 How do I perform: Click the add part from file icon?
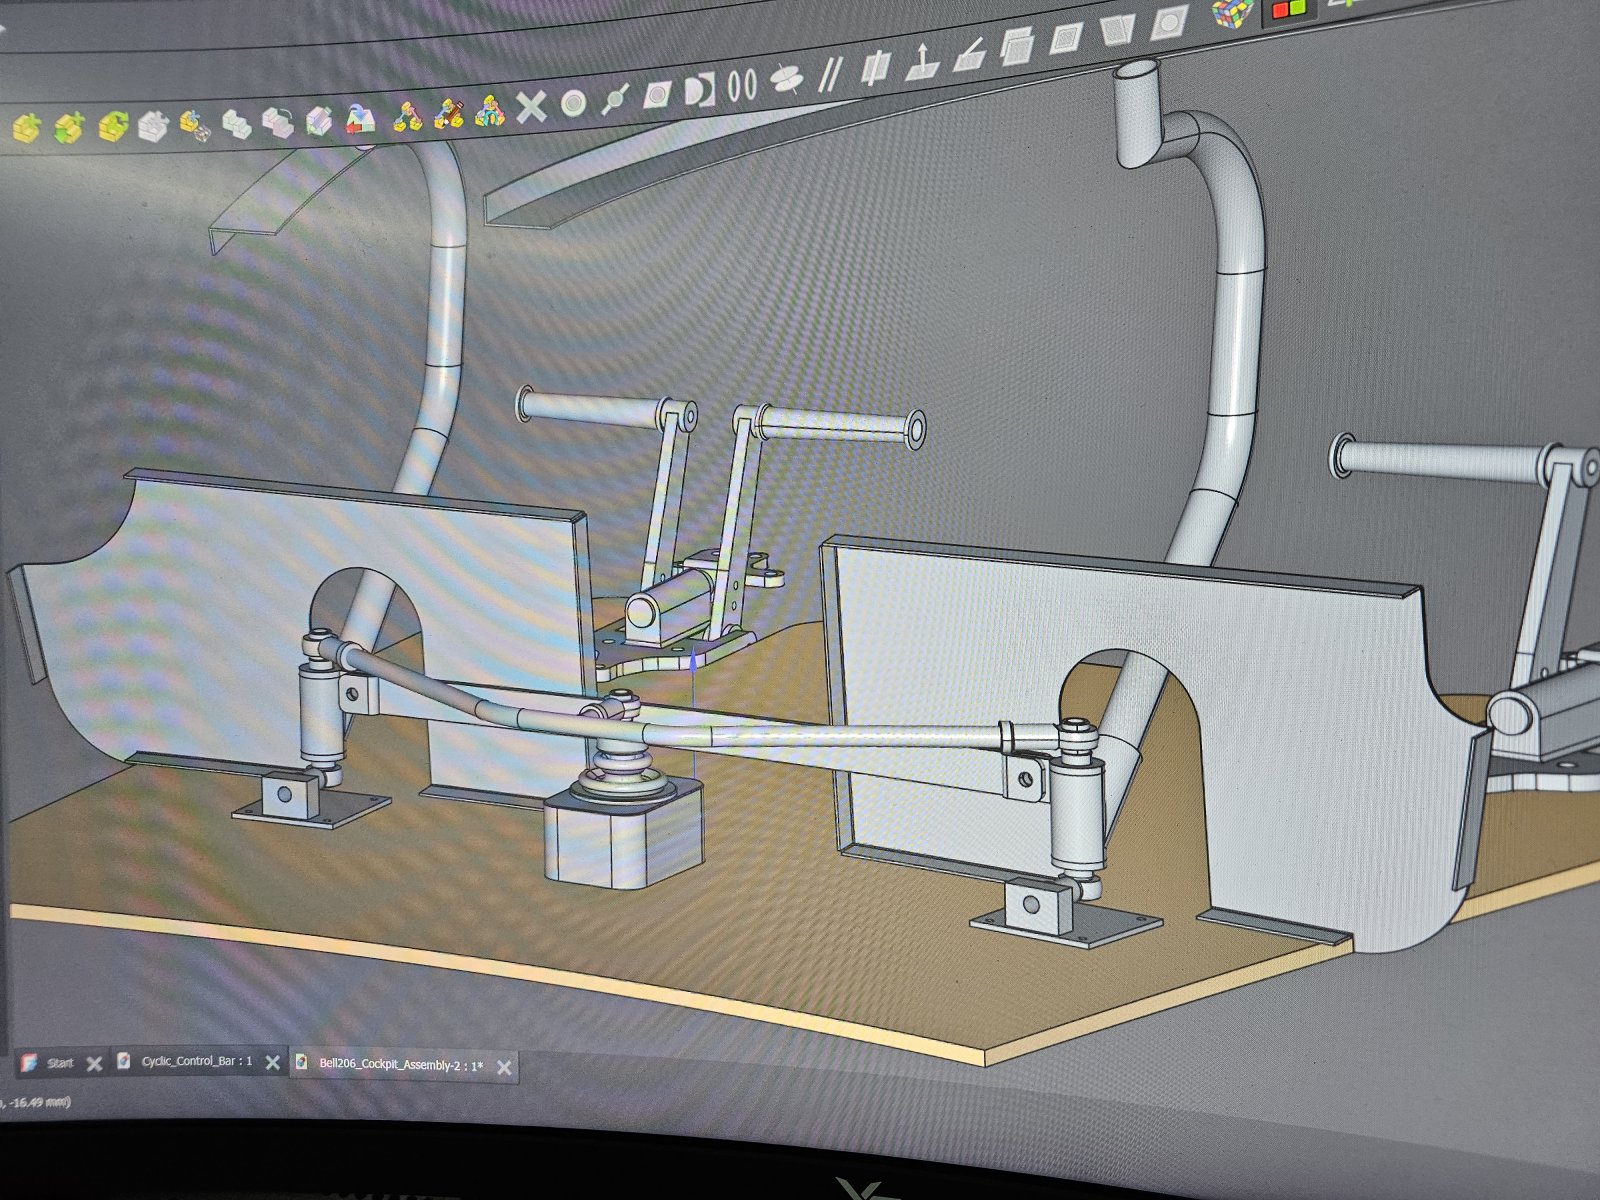pos(26,128)
